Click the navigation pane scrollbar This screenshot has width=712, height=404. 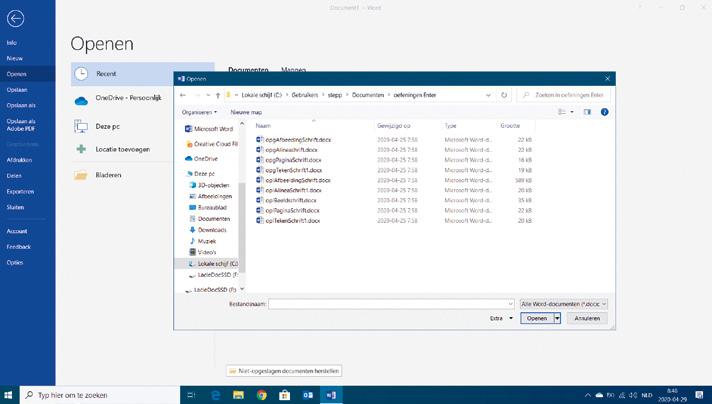(242, 227)
